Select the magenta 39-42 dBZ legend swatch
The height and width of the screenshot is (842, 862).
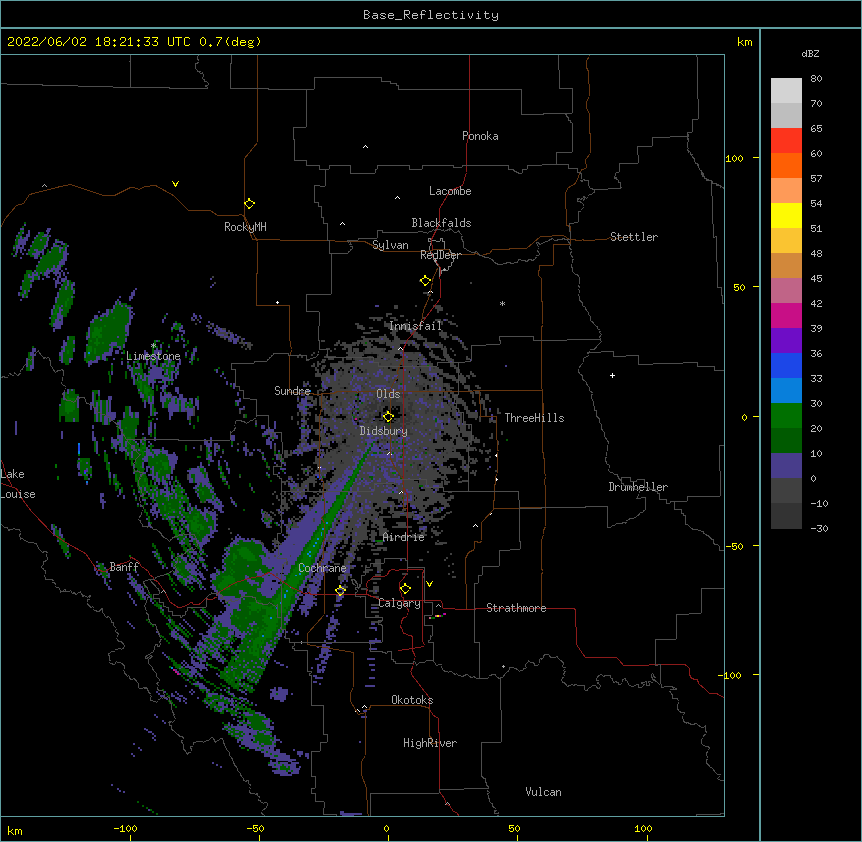coord(786,315)
